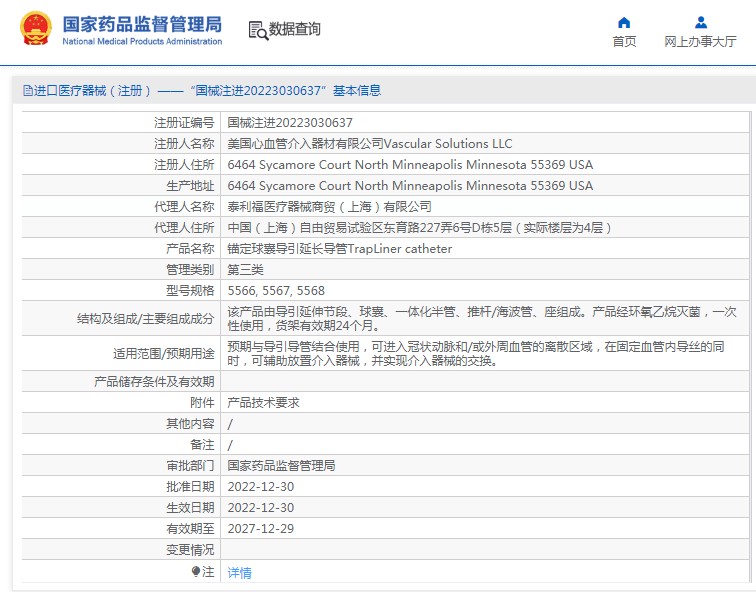The image size is (756, 592).
Task: Click the 国家药品监督管理局 header title
Action: tap(142, 24)
